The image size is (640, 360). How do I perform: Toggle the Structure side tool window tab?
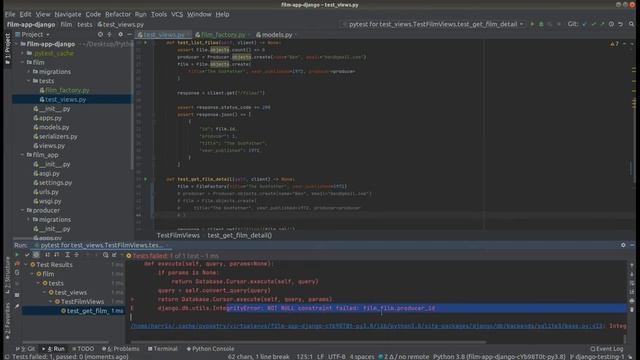pyautogui.click(x=7, y=275)
